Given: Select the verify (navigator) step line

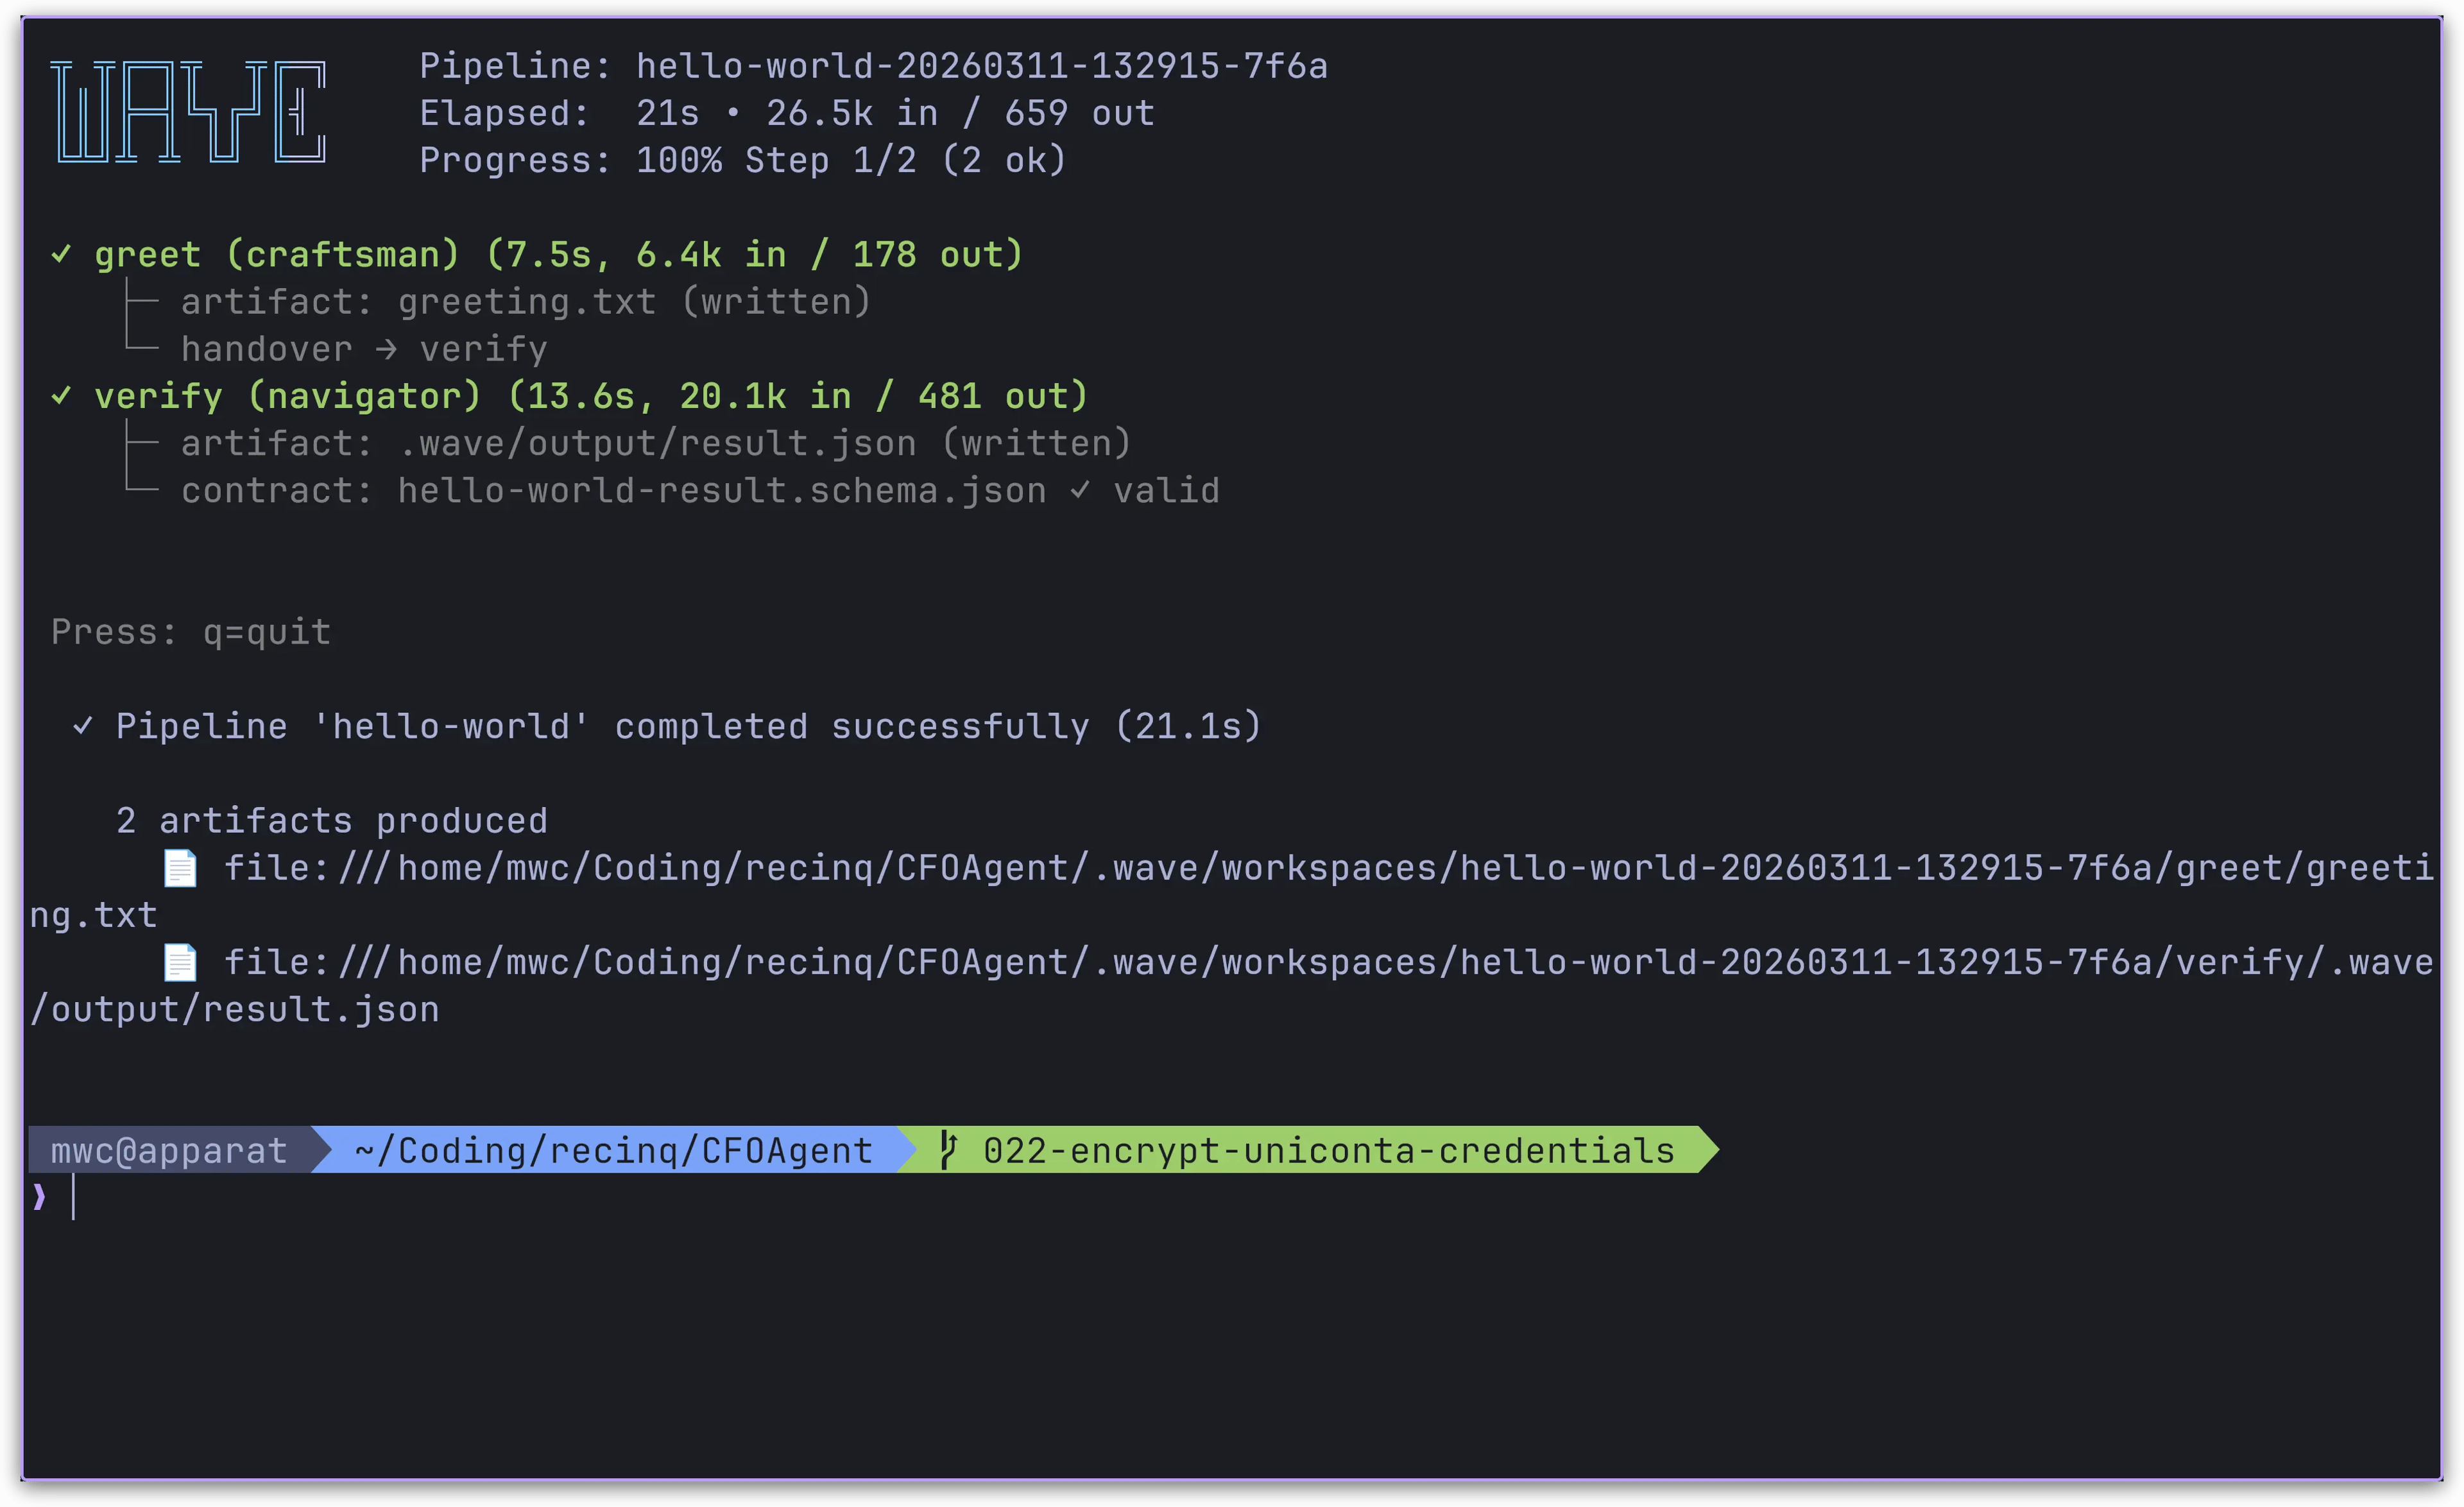Looking at the screenshot, I should point(590,396).
